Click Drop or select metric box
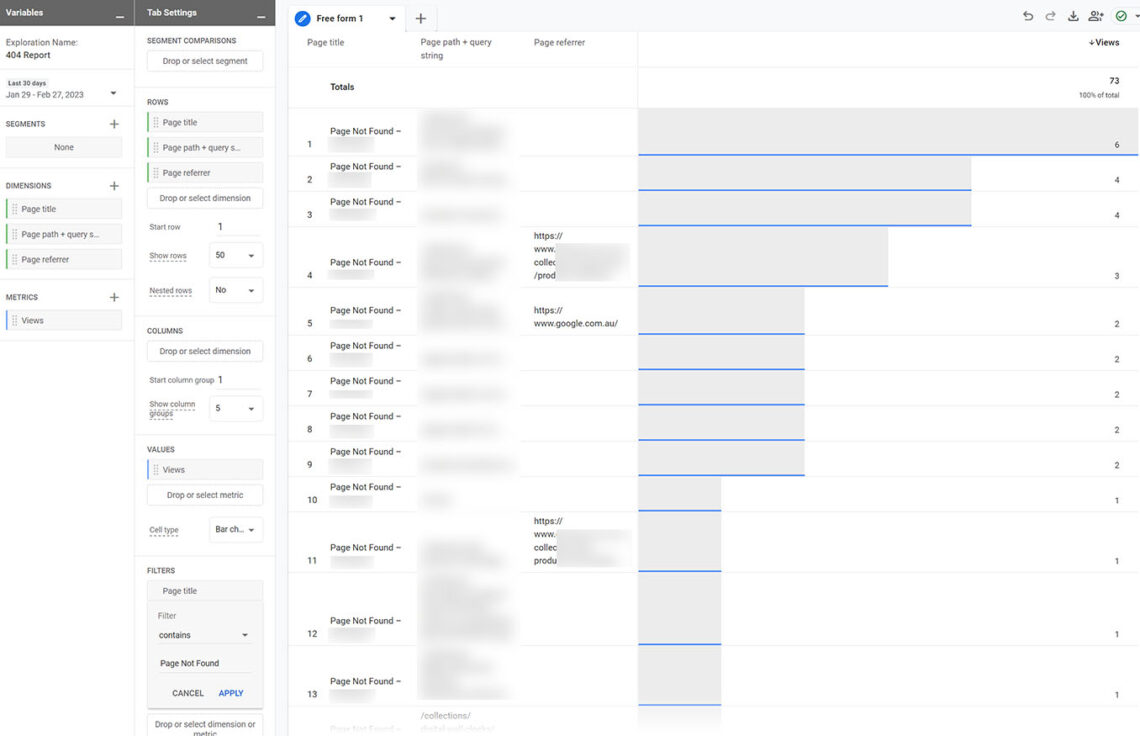Screen dimensions: 1140x736 [205, 495]
